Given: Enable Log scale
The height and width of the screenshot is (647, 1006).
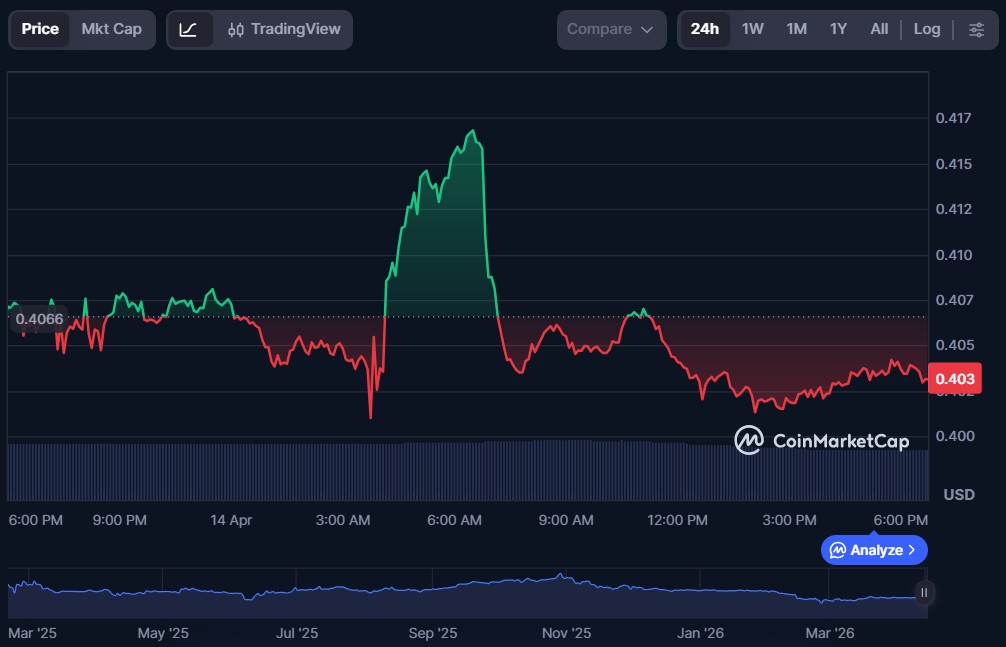Looking at the screenshot, I should 927,29.
